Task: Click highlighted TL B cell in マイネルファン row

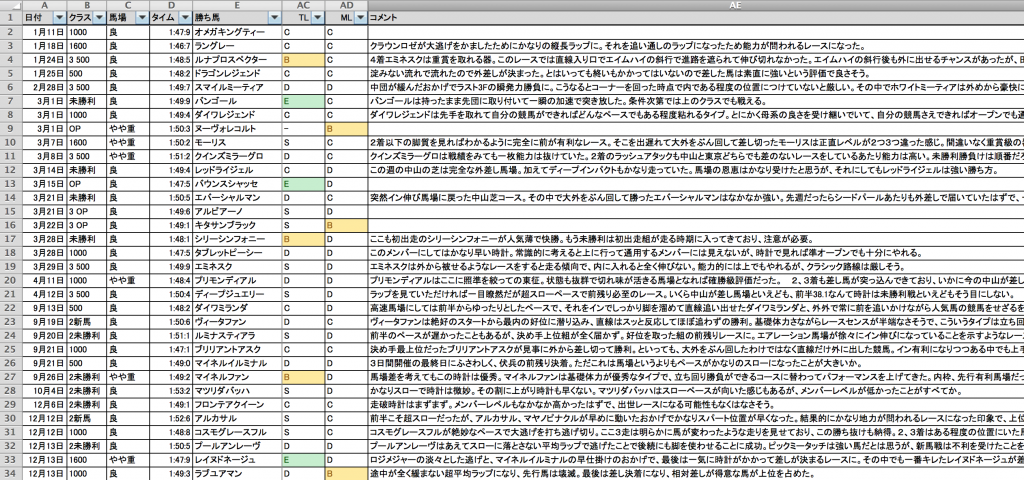Action: coord(304,377)
